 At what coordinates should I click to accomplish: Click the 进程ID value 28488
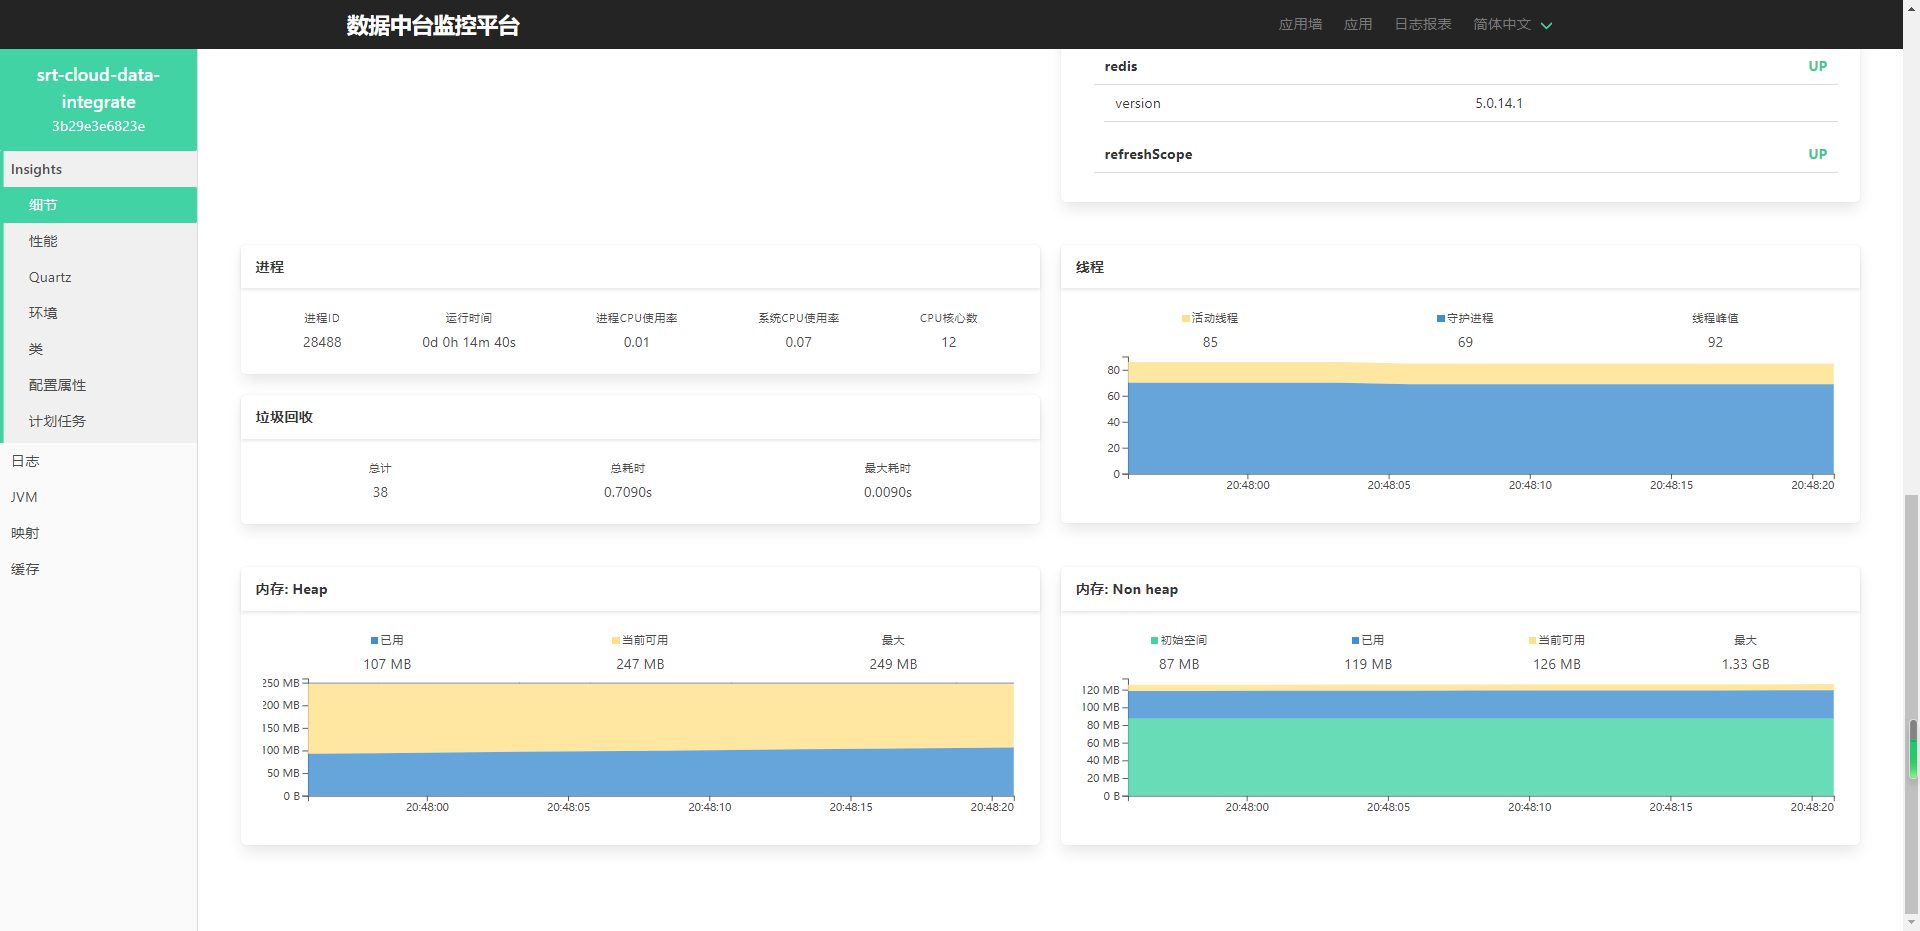(x=322, y=342)
